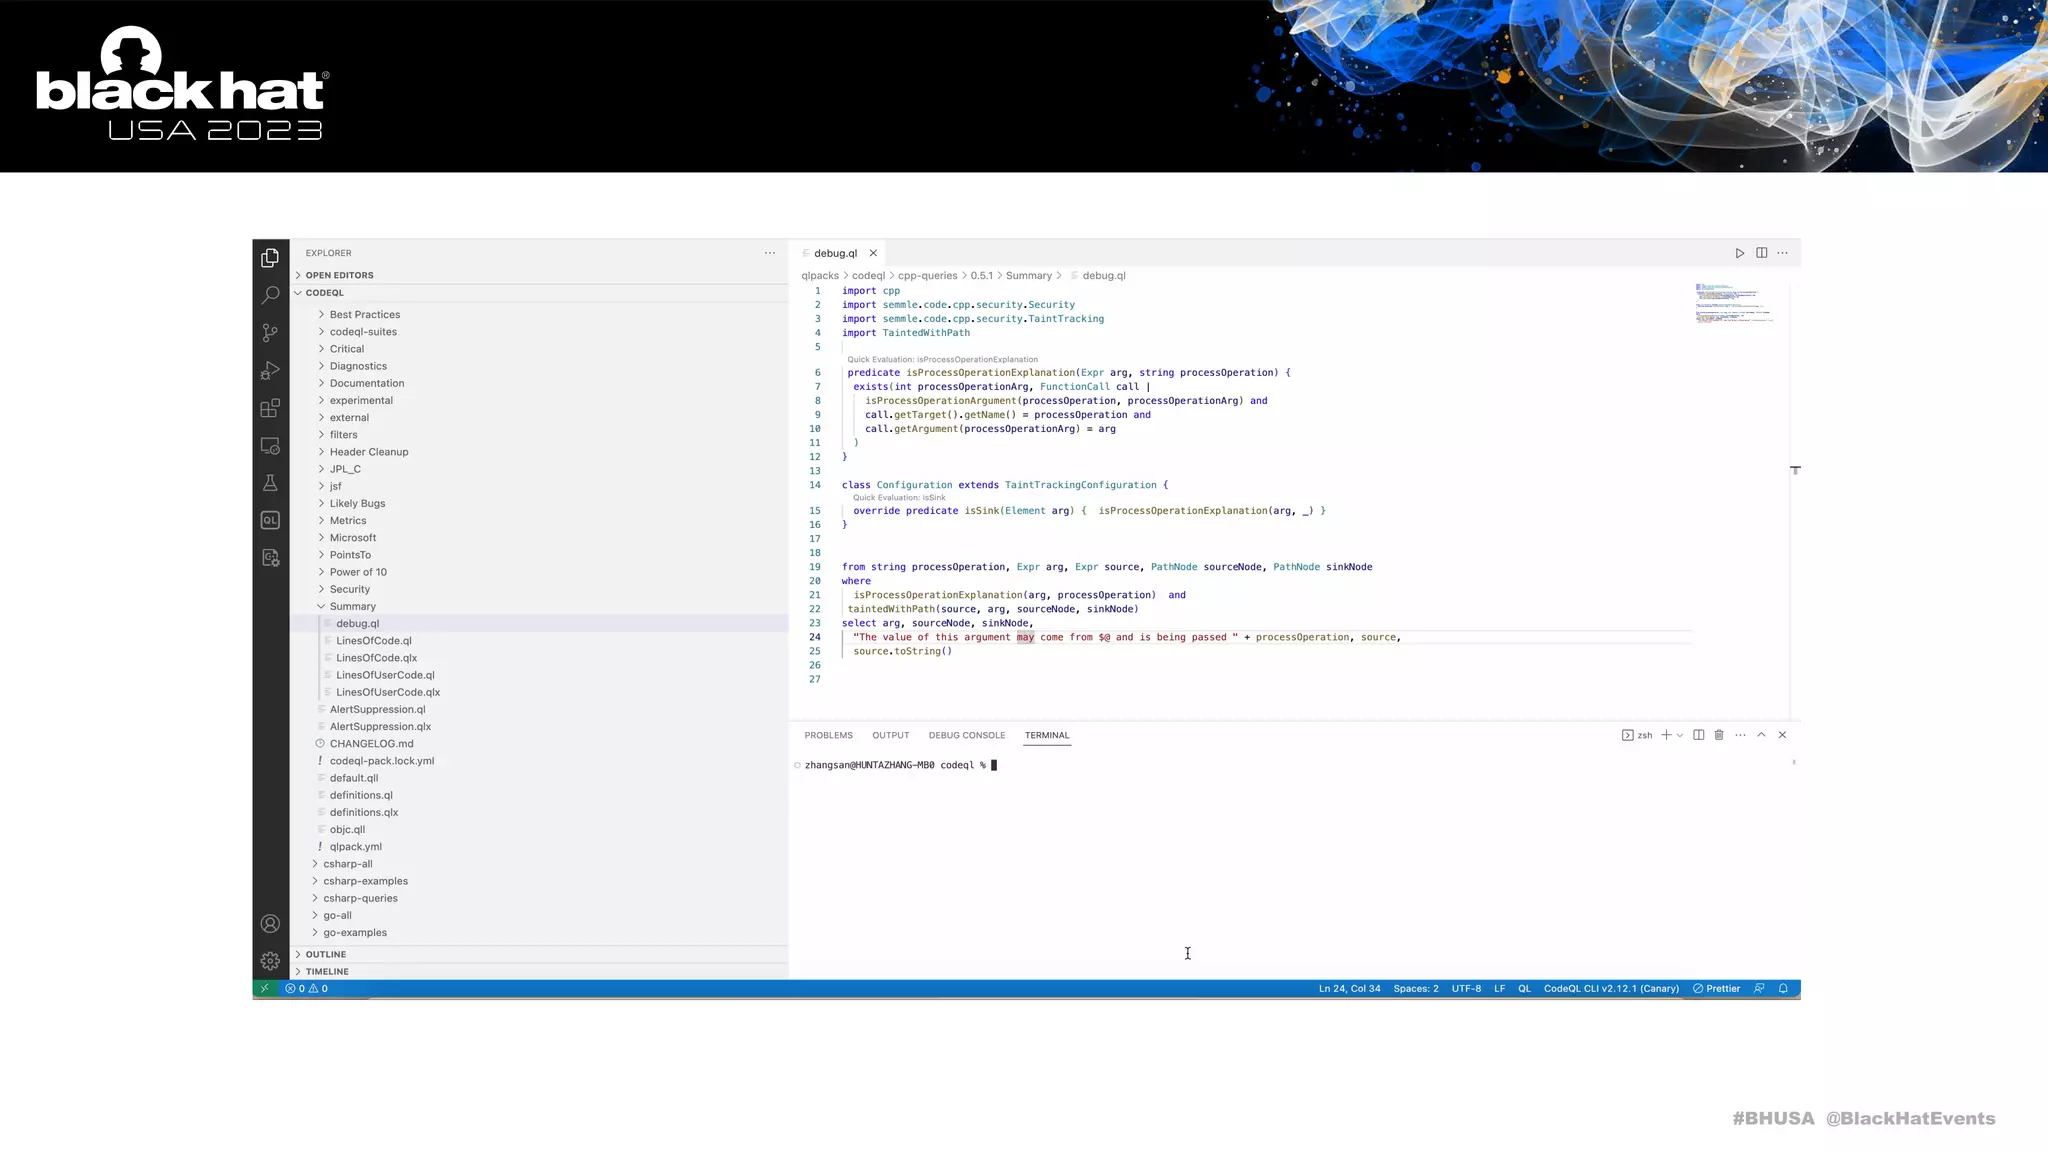Run Quick Evaluation: isProcessOperationExplanation link
The width and height of the screenshot is (2048, 1152).
click(x=942, y=359)
